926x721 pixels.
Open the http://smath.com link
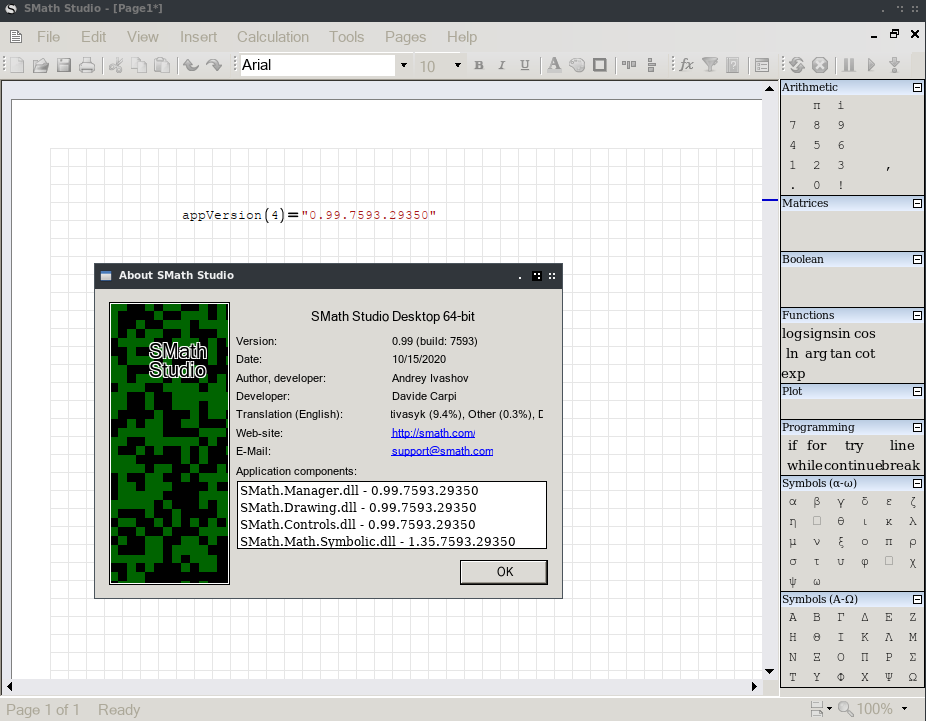pyautogui.click(x=433, y=433)
